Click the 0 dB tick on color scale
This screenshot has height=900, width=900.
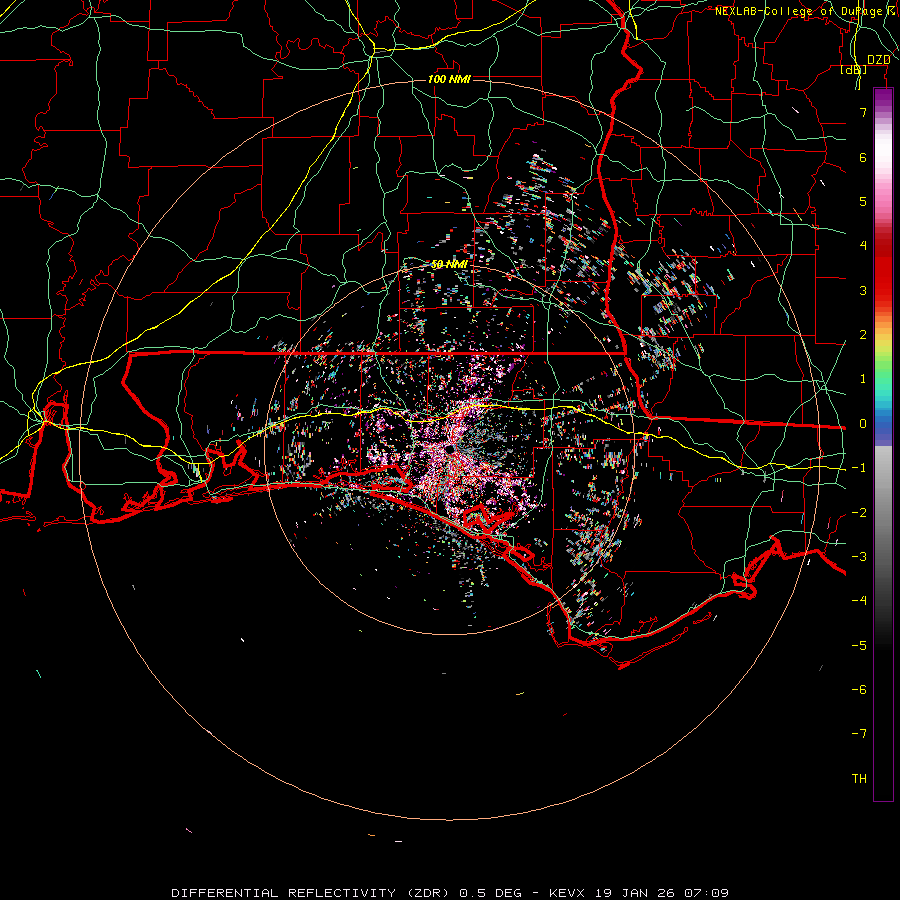[863, 424]
